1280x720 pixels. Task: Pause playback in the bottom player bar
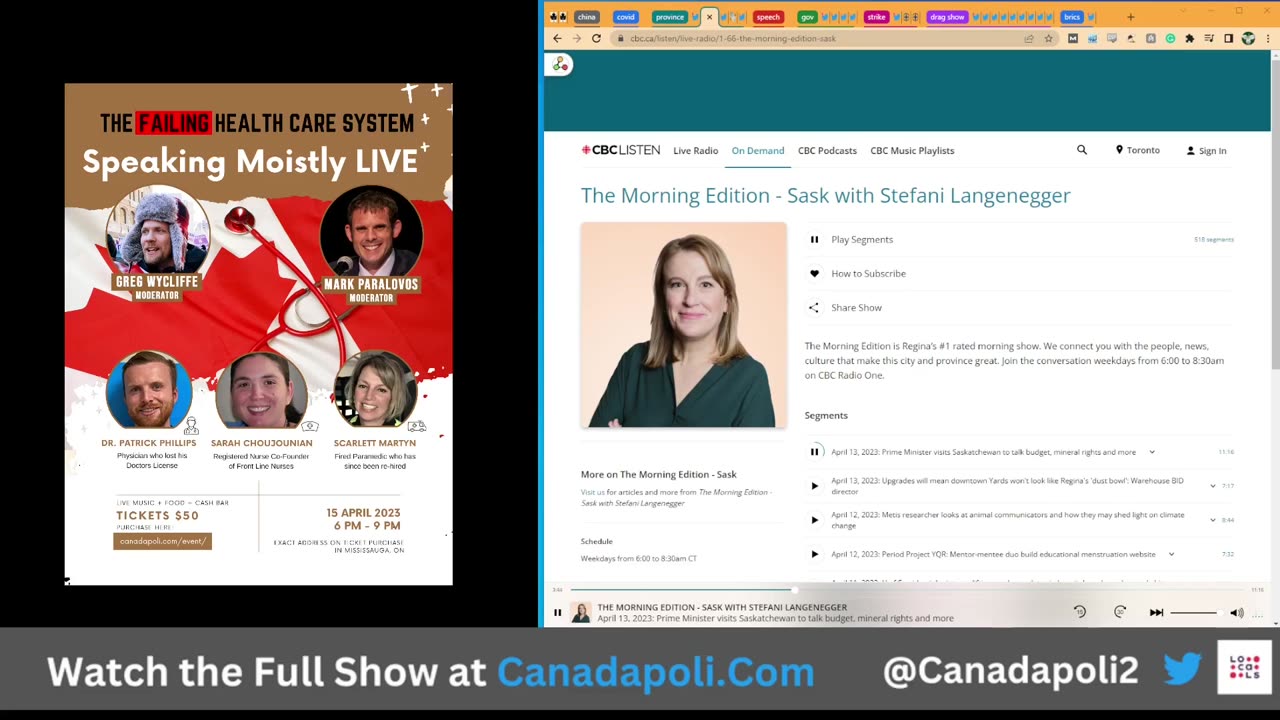[x=558, y=613]
